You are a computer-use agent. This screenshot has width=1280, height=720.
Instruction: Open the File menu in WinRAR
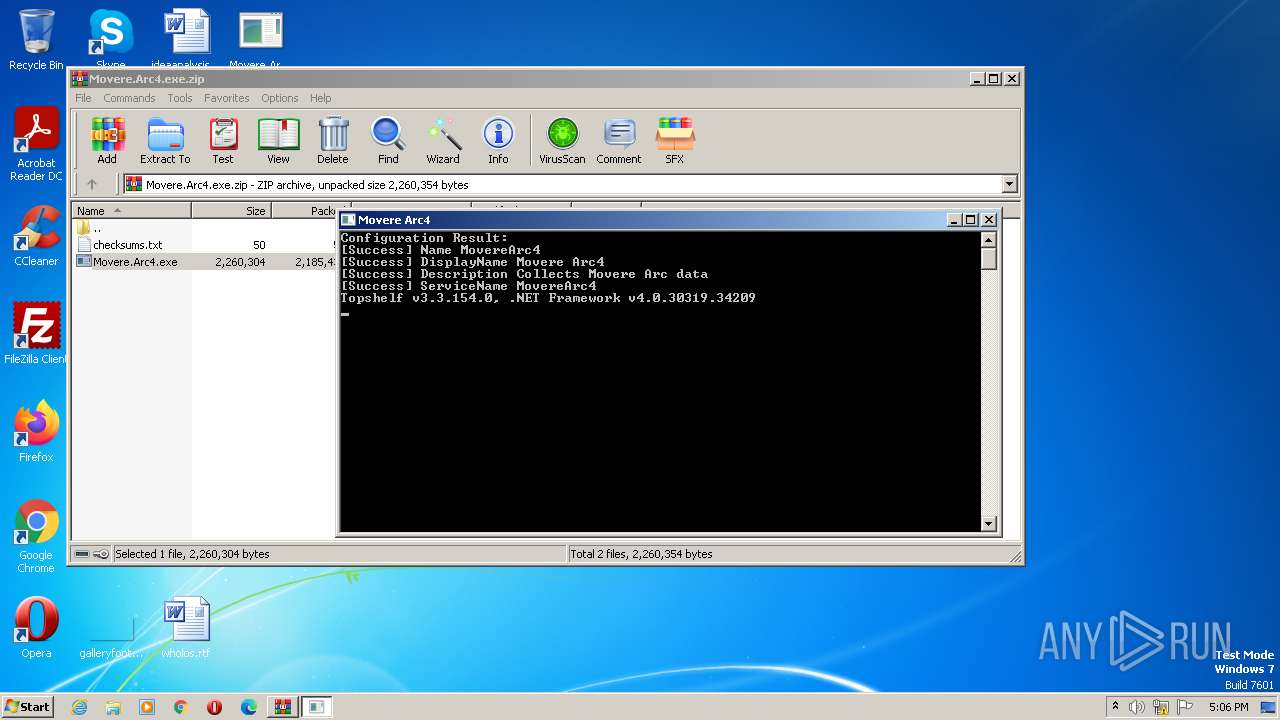coord(83,98)
